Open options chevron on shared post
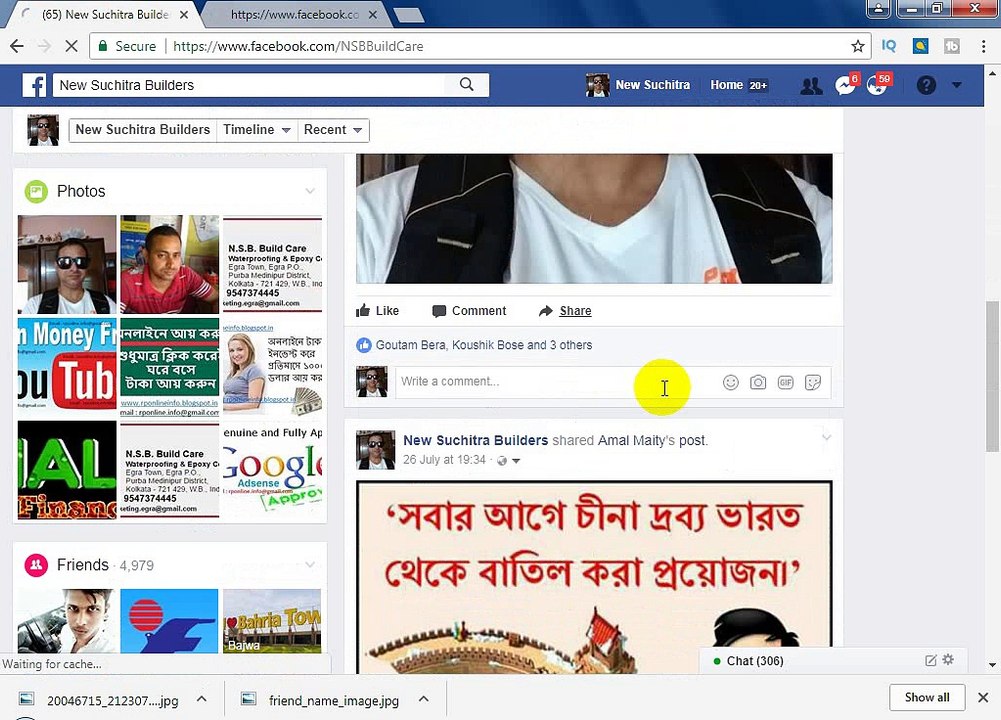The width and height of the screenshot is (1001, 720). coord(826,438)
